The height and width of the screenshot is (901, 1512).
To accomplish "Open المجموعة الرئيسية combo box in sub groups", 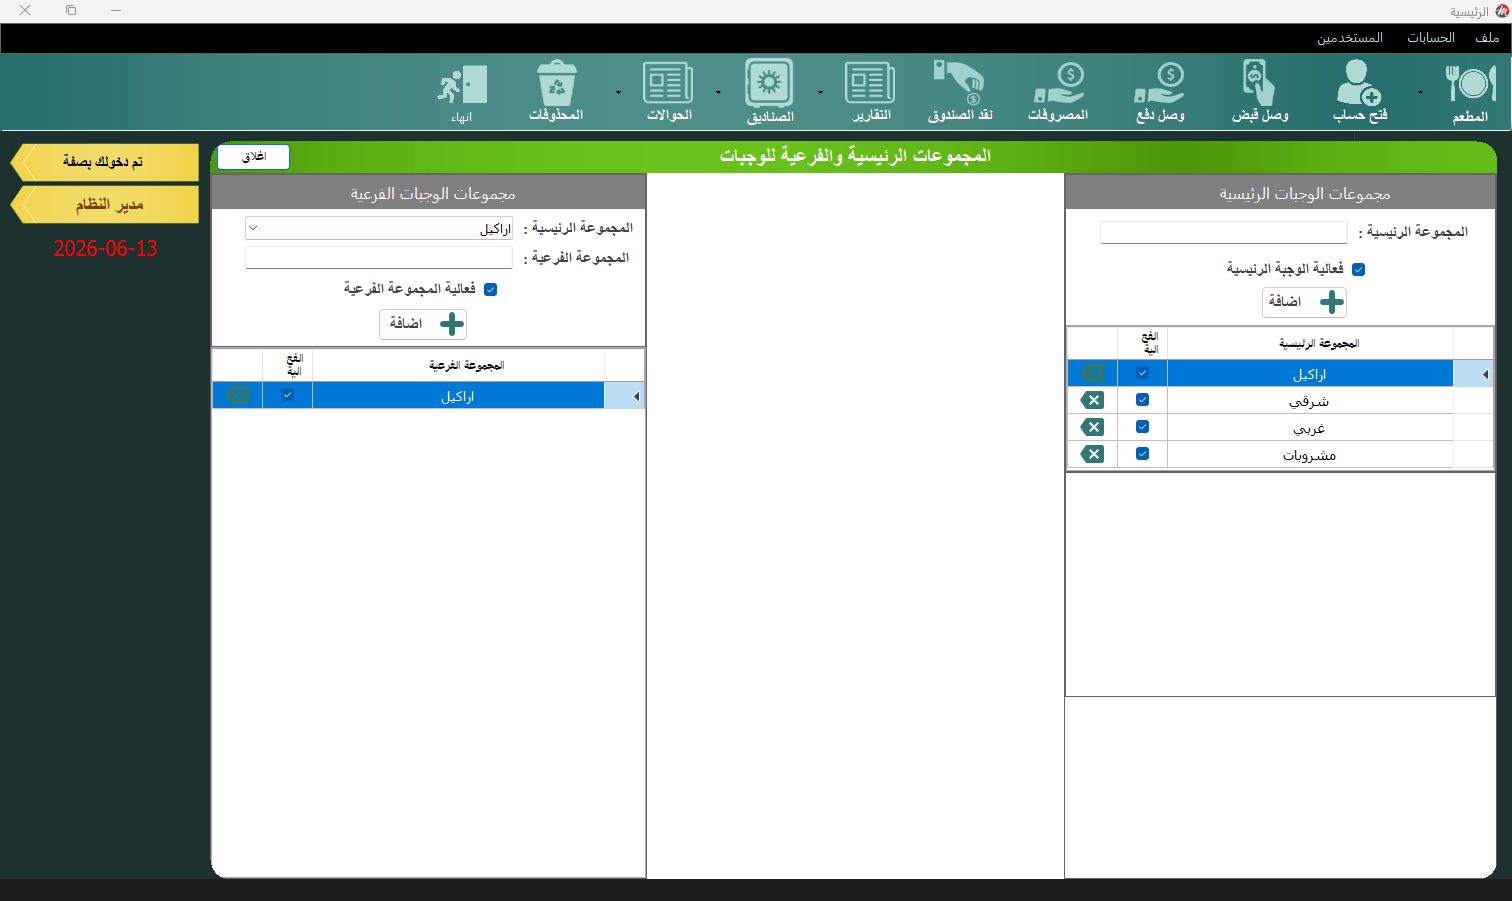I will point(379,228).
